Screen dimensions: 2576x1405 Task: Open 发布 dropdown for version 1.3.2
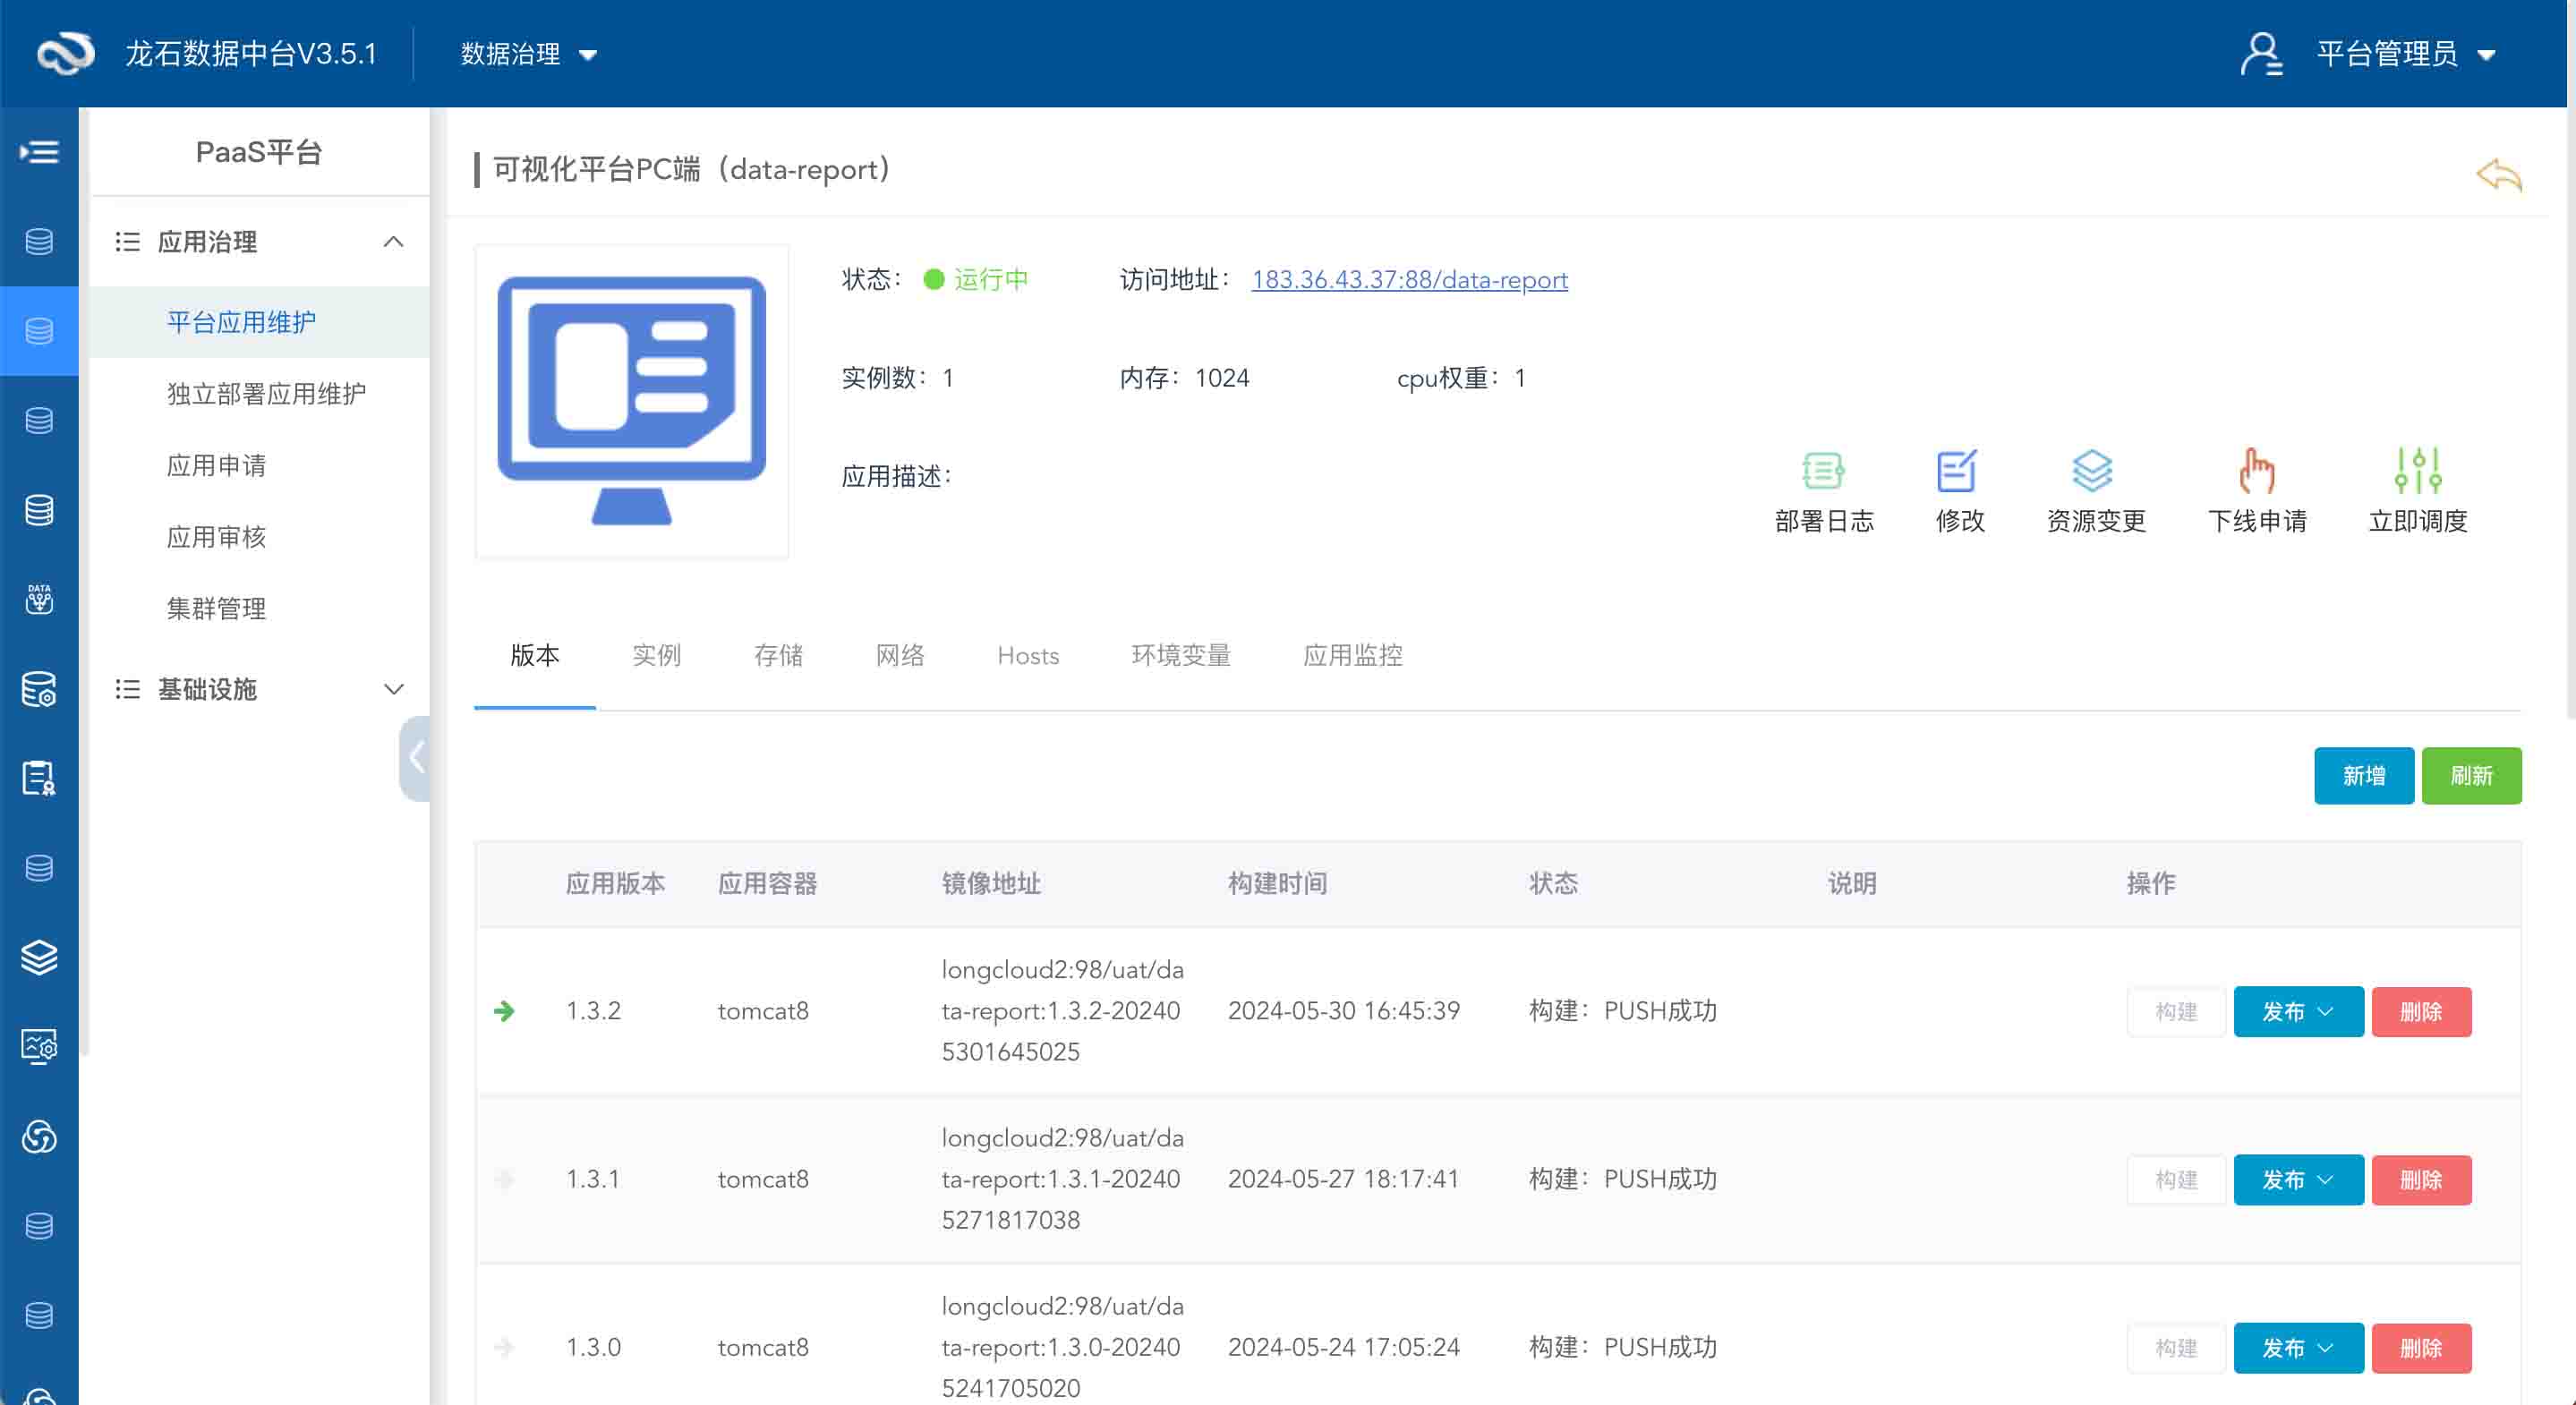[2298, 1011]
